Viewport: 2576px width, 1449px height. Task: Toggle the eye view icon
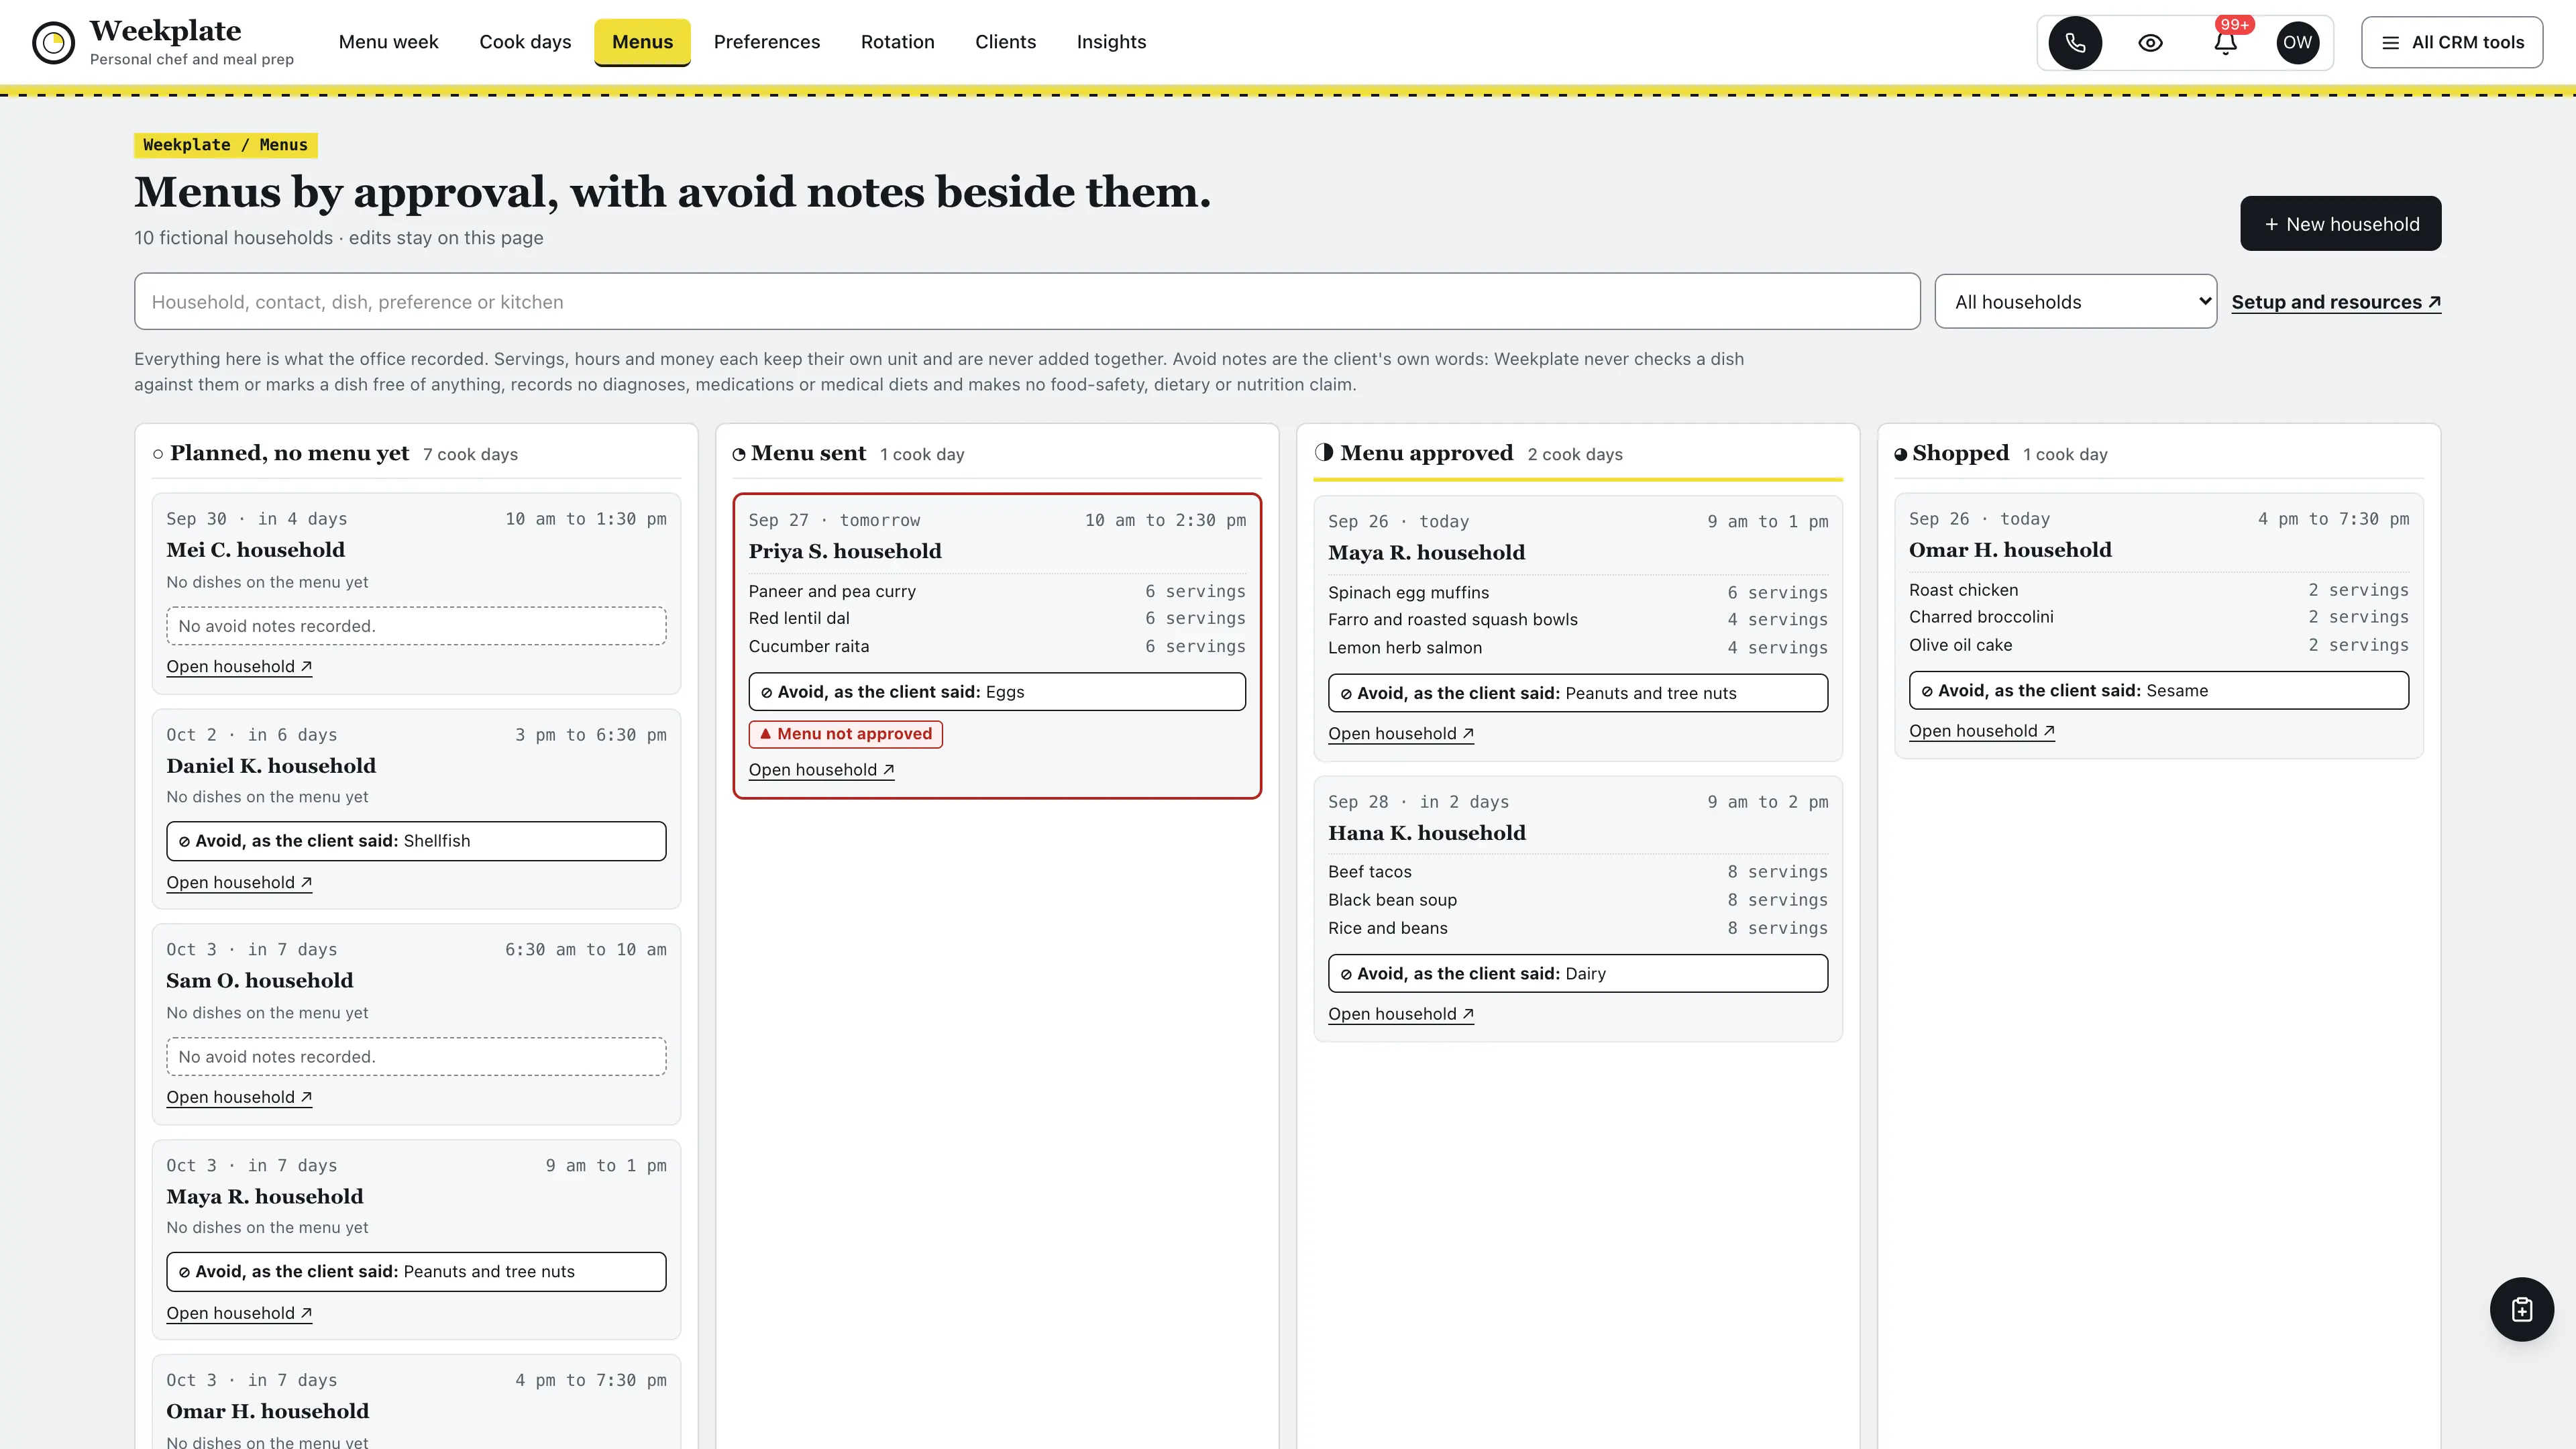(2150, 43)
